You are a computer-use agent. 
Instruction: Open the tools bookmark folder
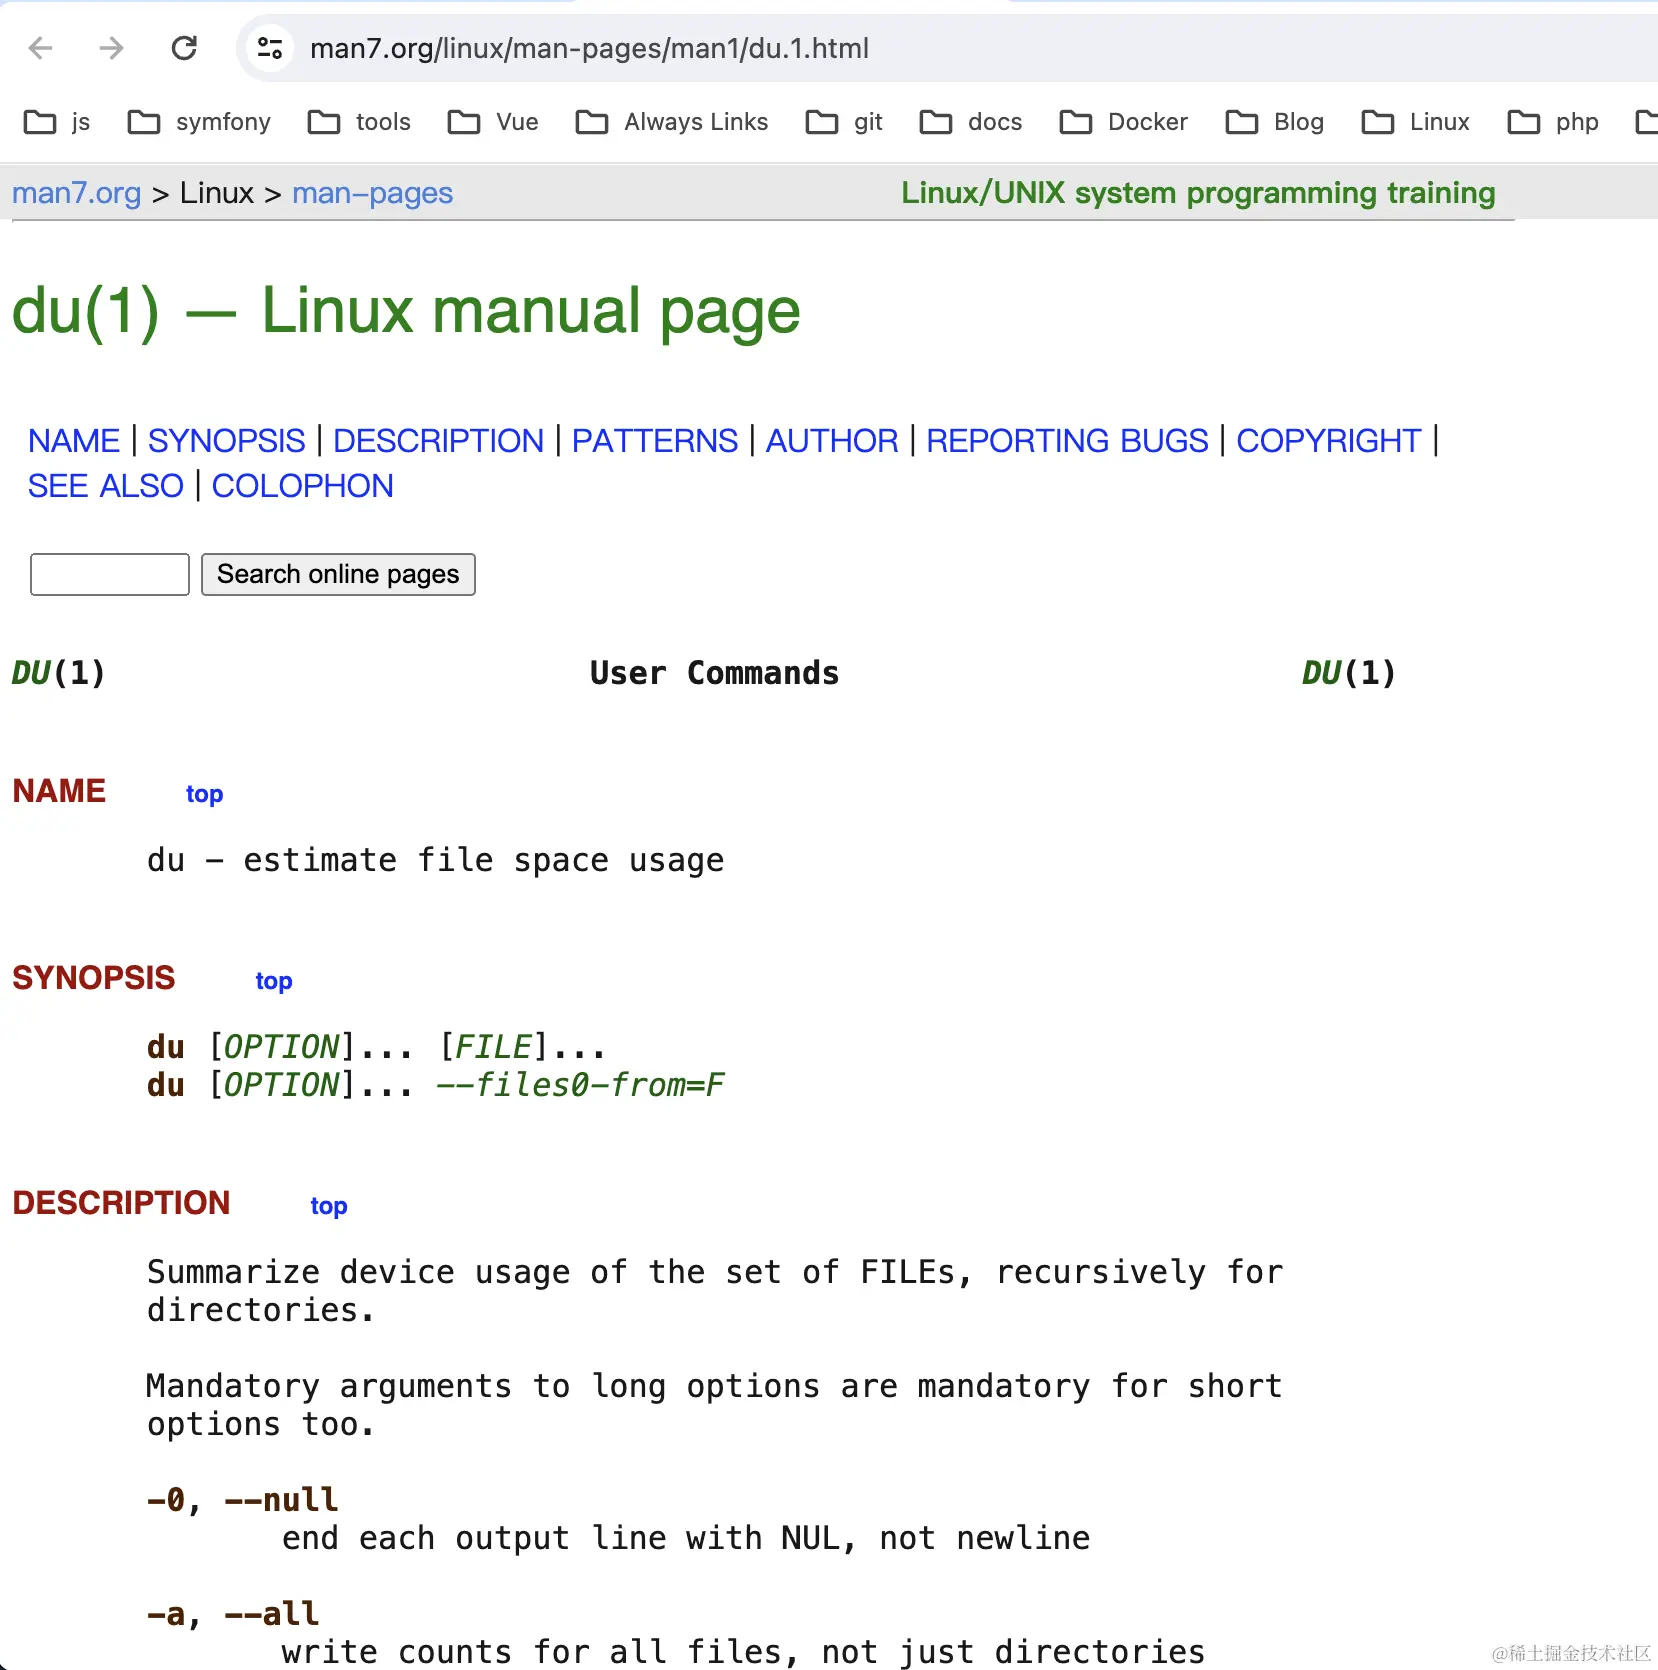tap(359, 122)
